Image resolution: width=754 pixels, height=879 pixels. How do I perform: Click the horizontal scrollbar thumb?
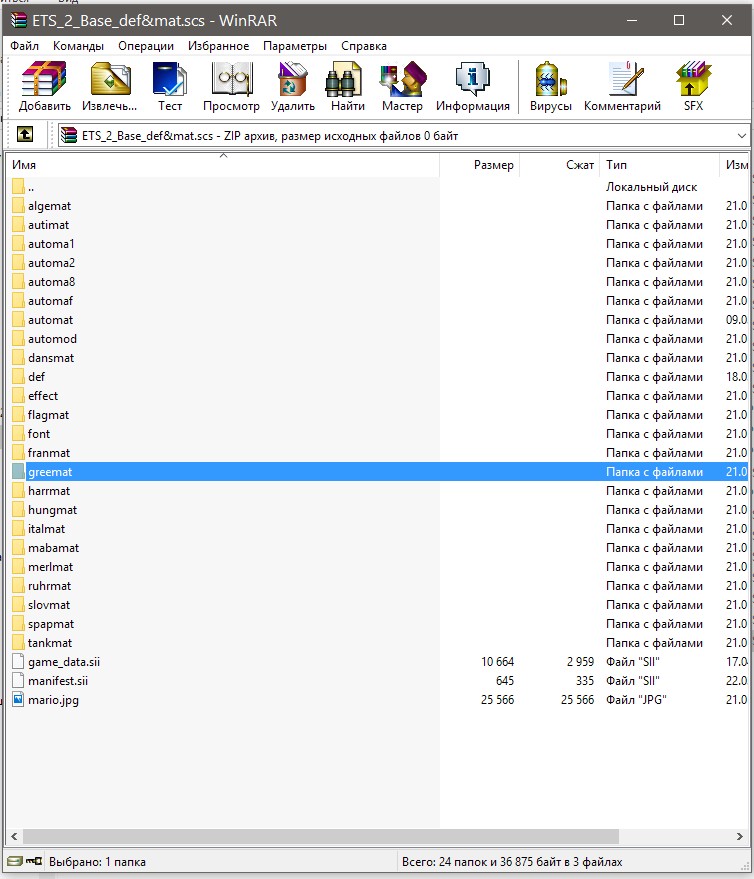tap(320, 836)
